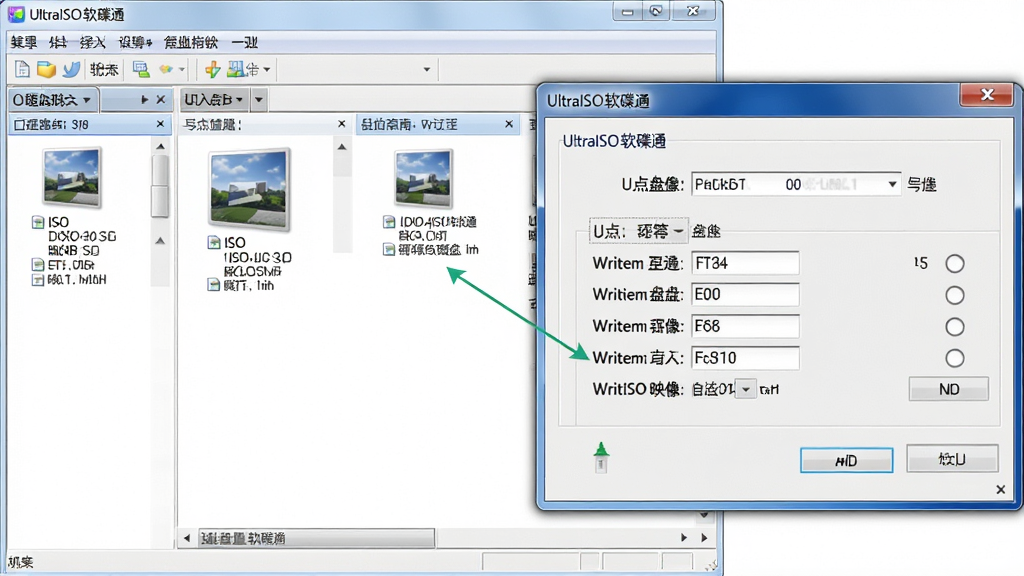Image resolution: width=1024 pixels, height=576 pixels.
Task: Open the fourth menu in the menu bar
Action: (135, 42)
